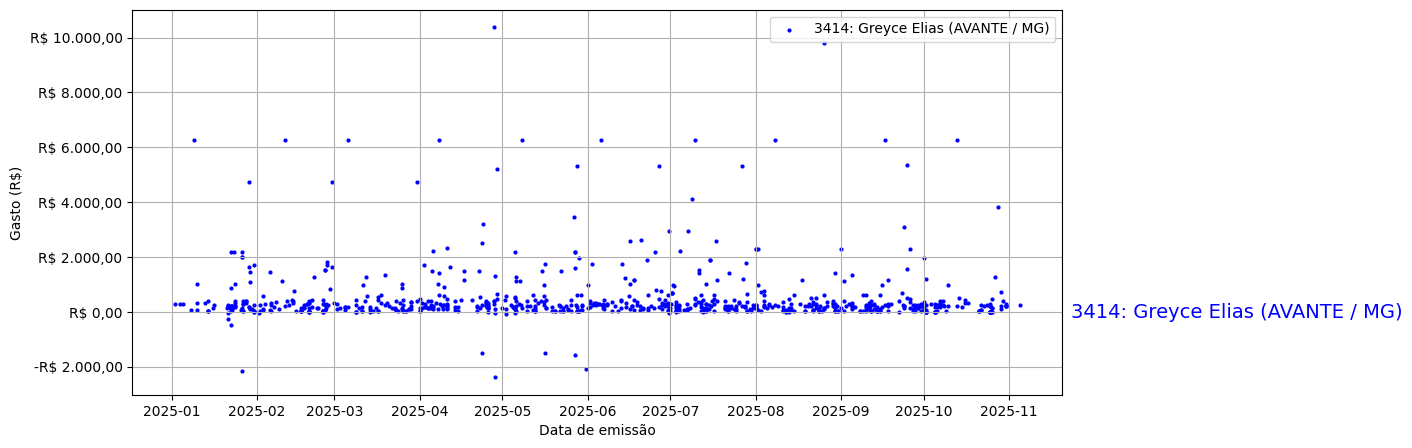Click the R$ 0,00 y-axis tick

[96, 313]
